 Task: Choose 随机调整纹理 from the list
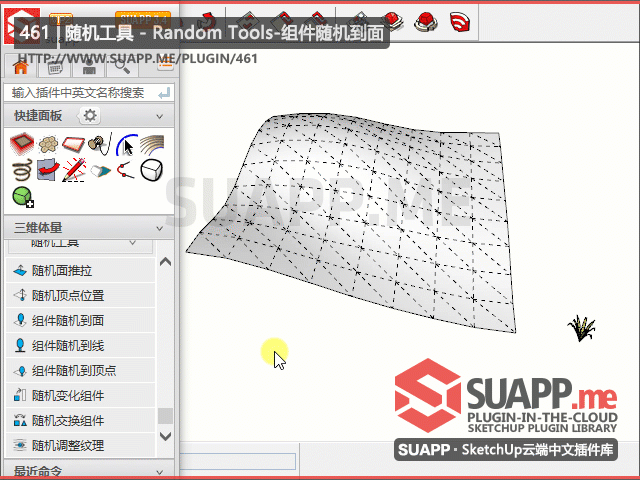pyautogui.click(x=80, y=445)
